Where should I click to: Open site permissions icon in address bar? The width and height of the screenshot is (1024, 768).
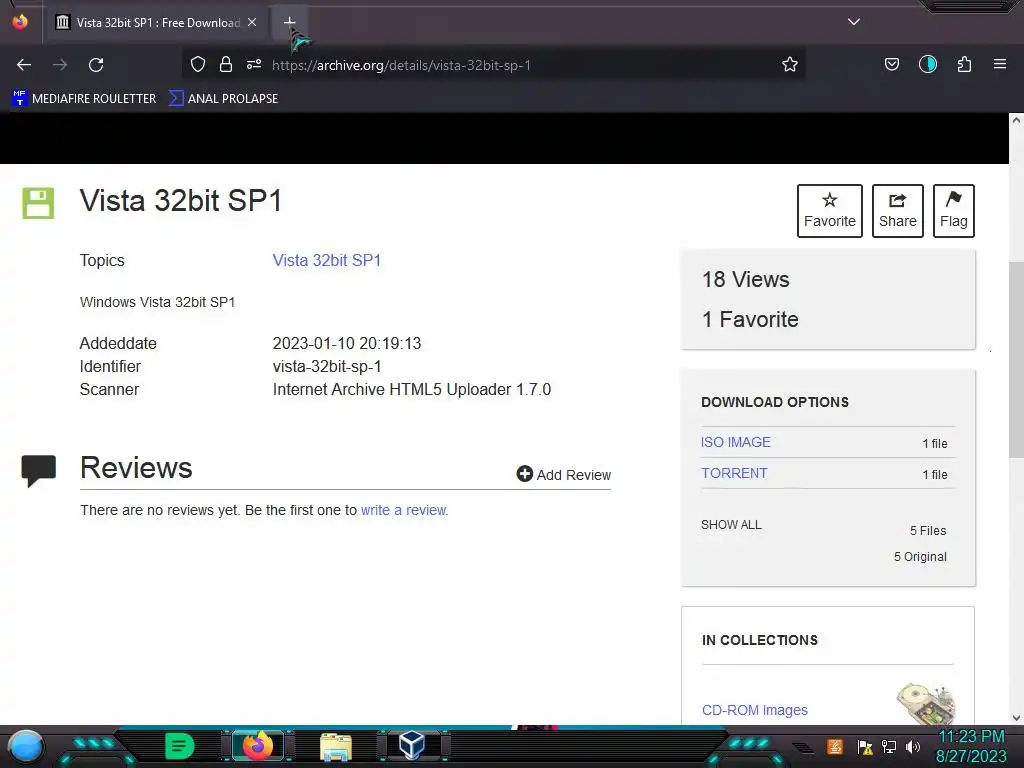(x=254, y=64)
